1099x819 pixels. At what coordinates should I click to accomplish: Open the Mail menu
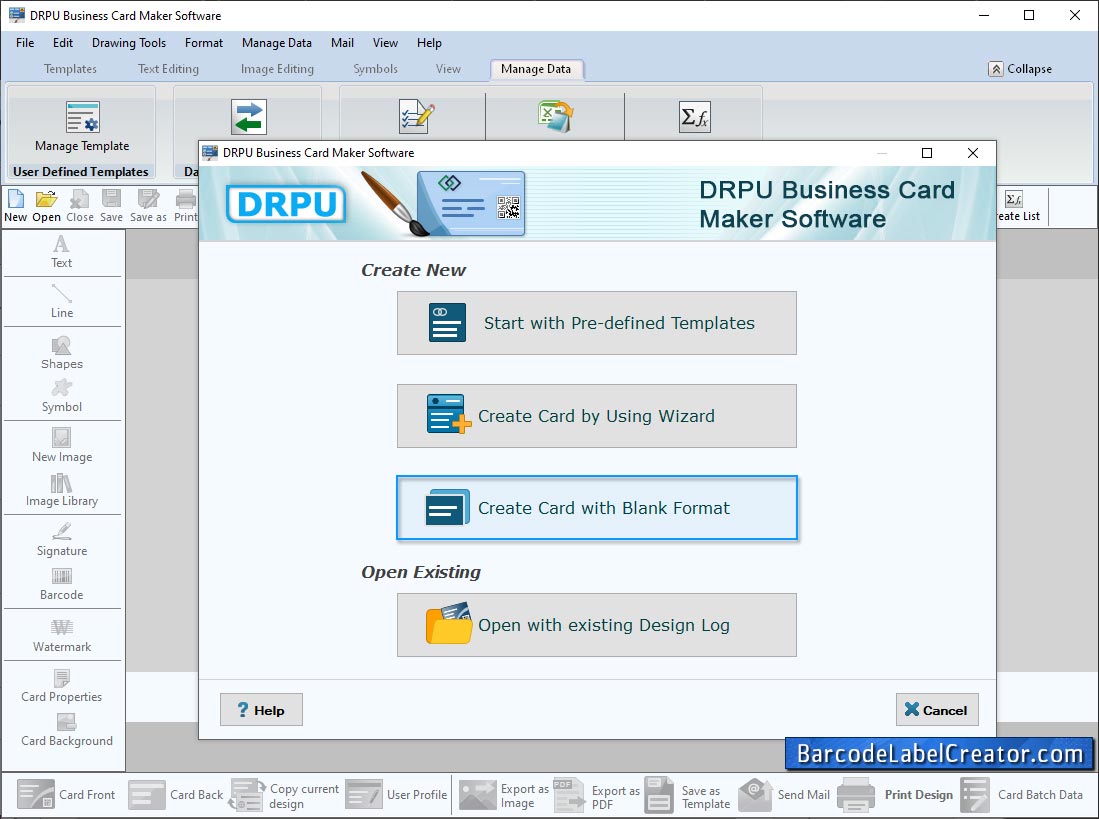click(342, 43)
